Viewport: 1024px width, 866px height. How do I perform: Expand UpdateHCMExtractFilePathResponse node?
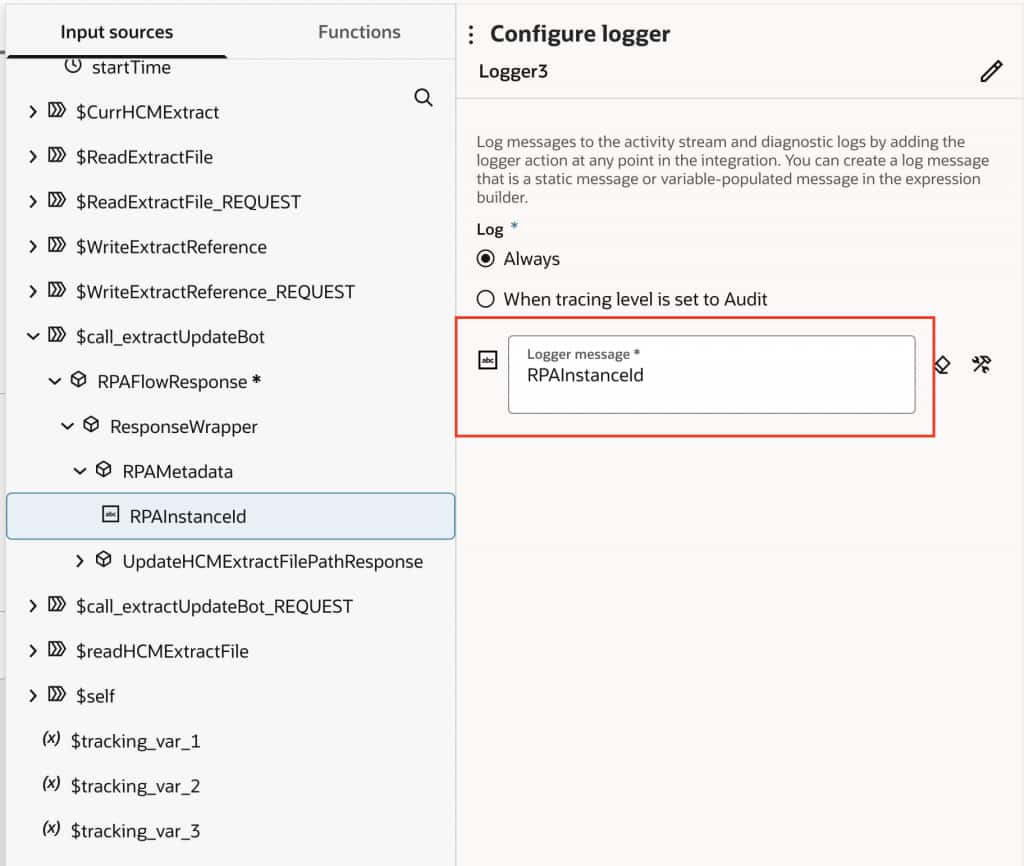(80, 561)
